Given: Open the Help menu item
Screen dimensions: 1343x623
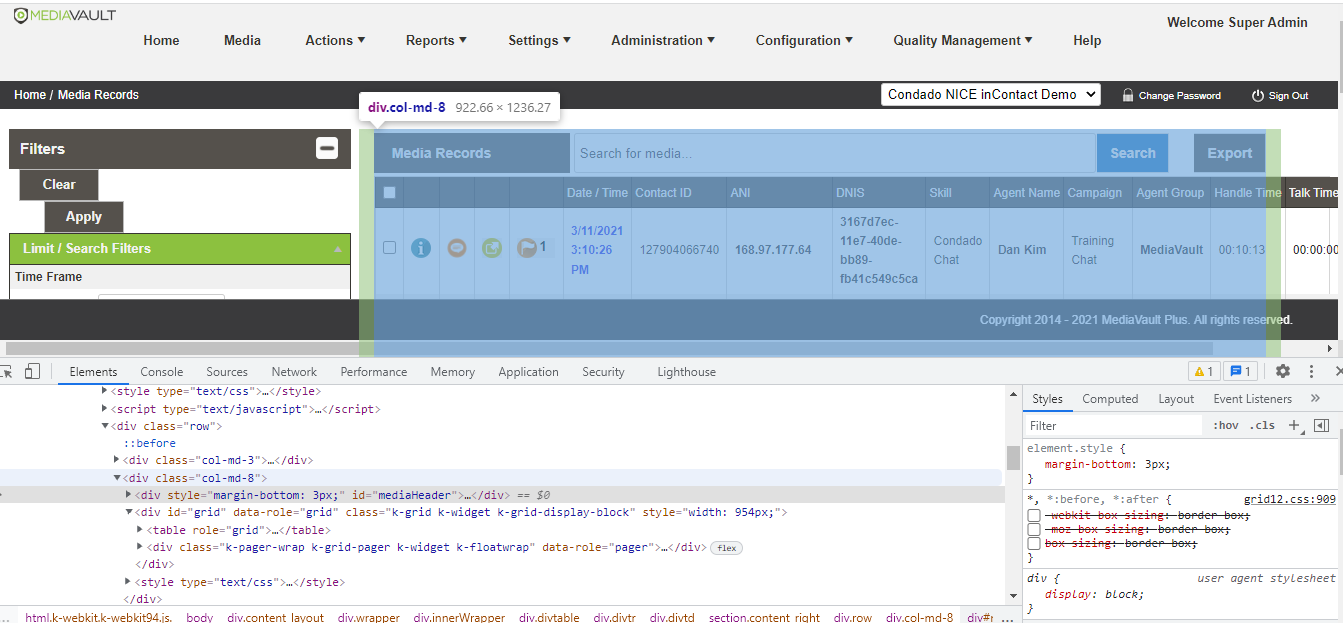Looking at the screenshot, I should [x=1087, y=40].
